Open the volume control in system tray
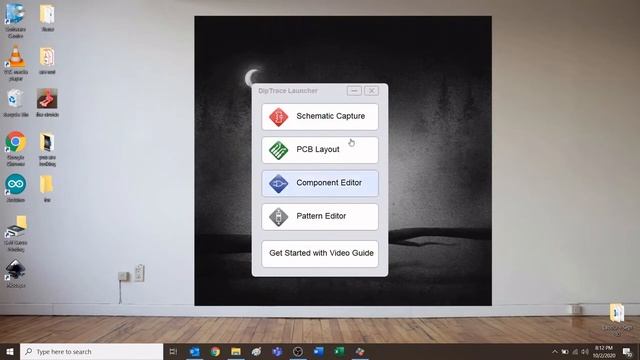The height and width of the screenshot is (360, 640). pyautogui.click(x=585, y=351)
